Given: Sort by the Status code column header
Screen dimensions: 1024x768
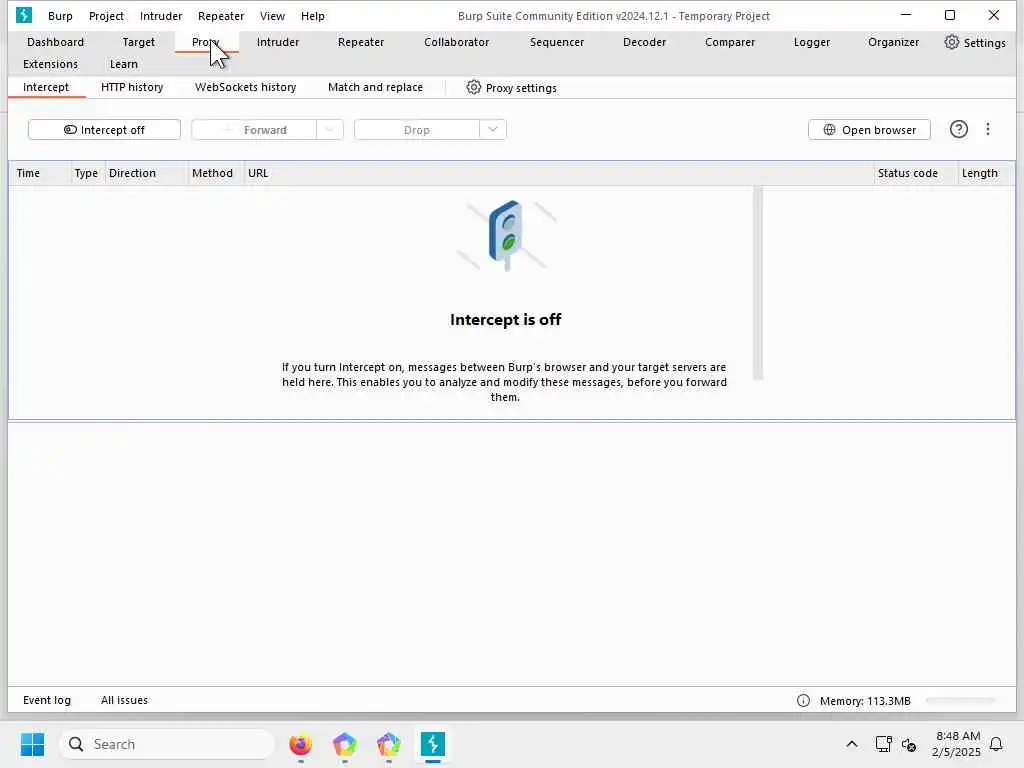Looking at the screenshot, I should point(915,173).
